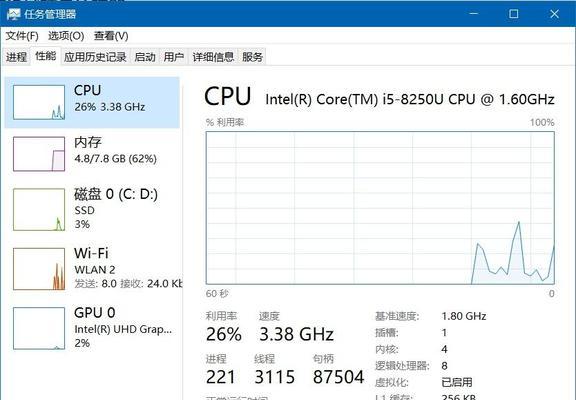Viewport: 576px width, 400px height.
Task: Switch to the 应用历史记录 tab
Action: tap(95, 57)
